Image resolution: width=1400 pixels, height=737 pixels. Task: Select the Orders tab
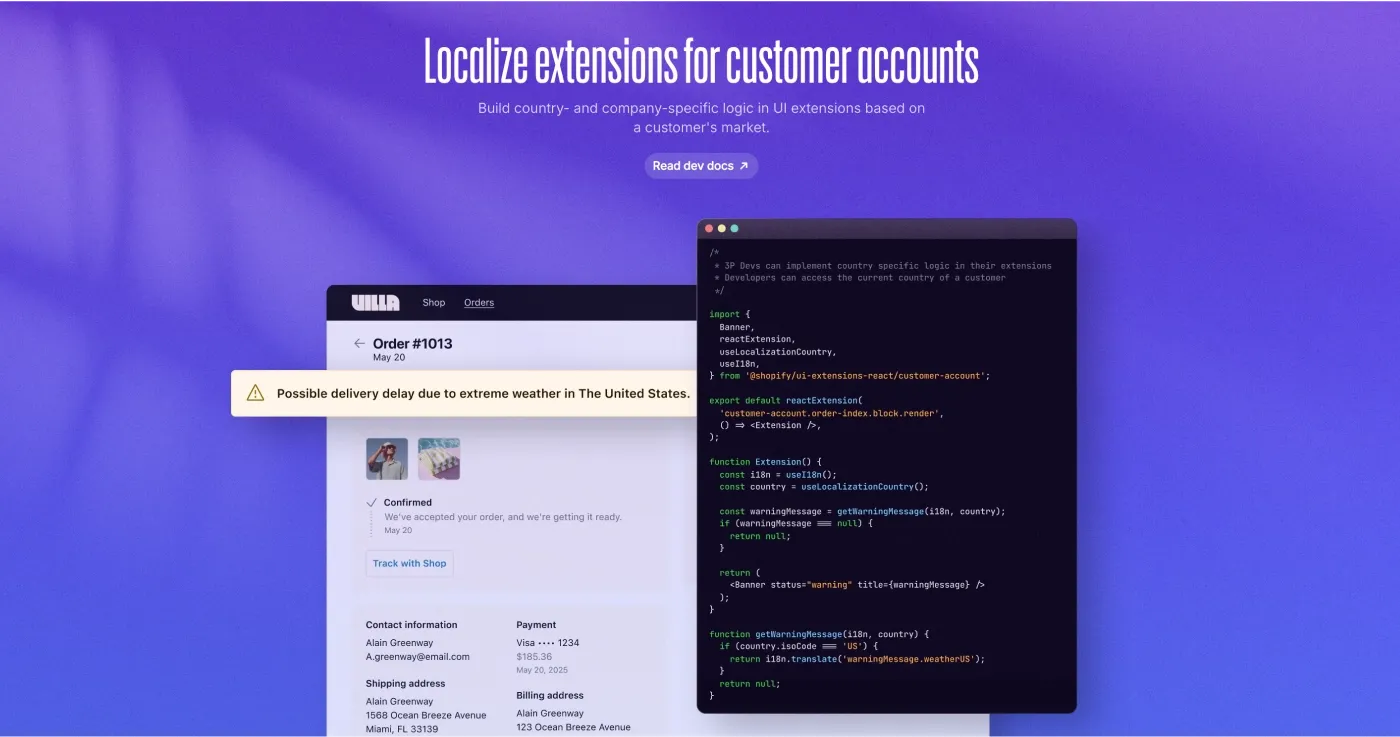(479, 302)
